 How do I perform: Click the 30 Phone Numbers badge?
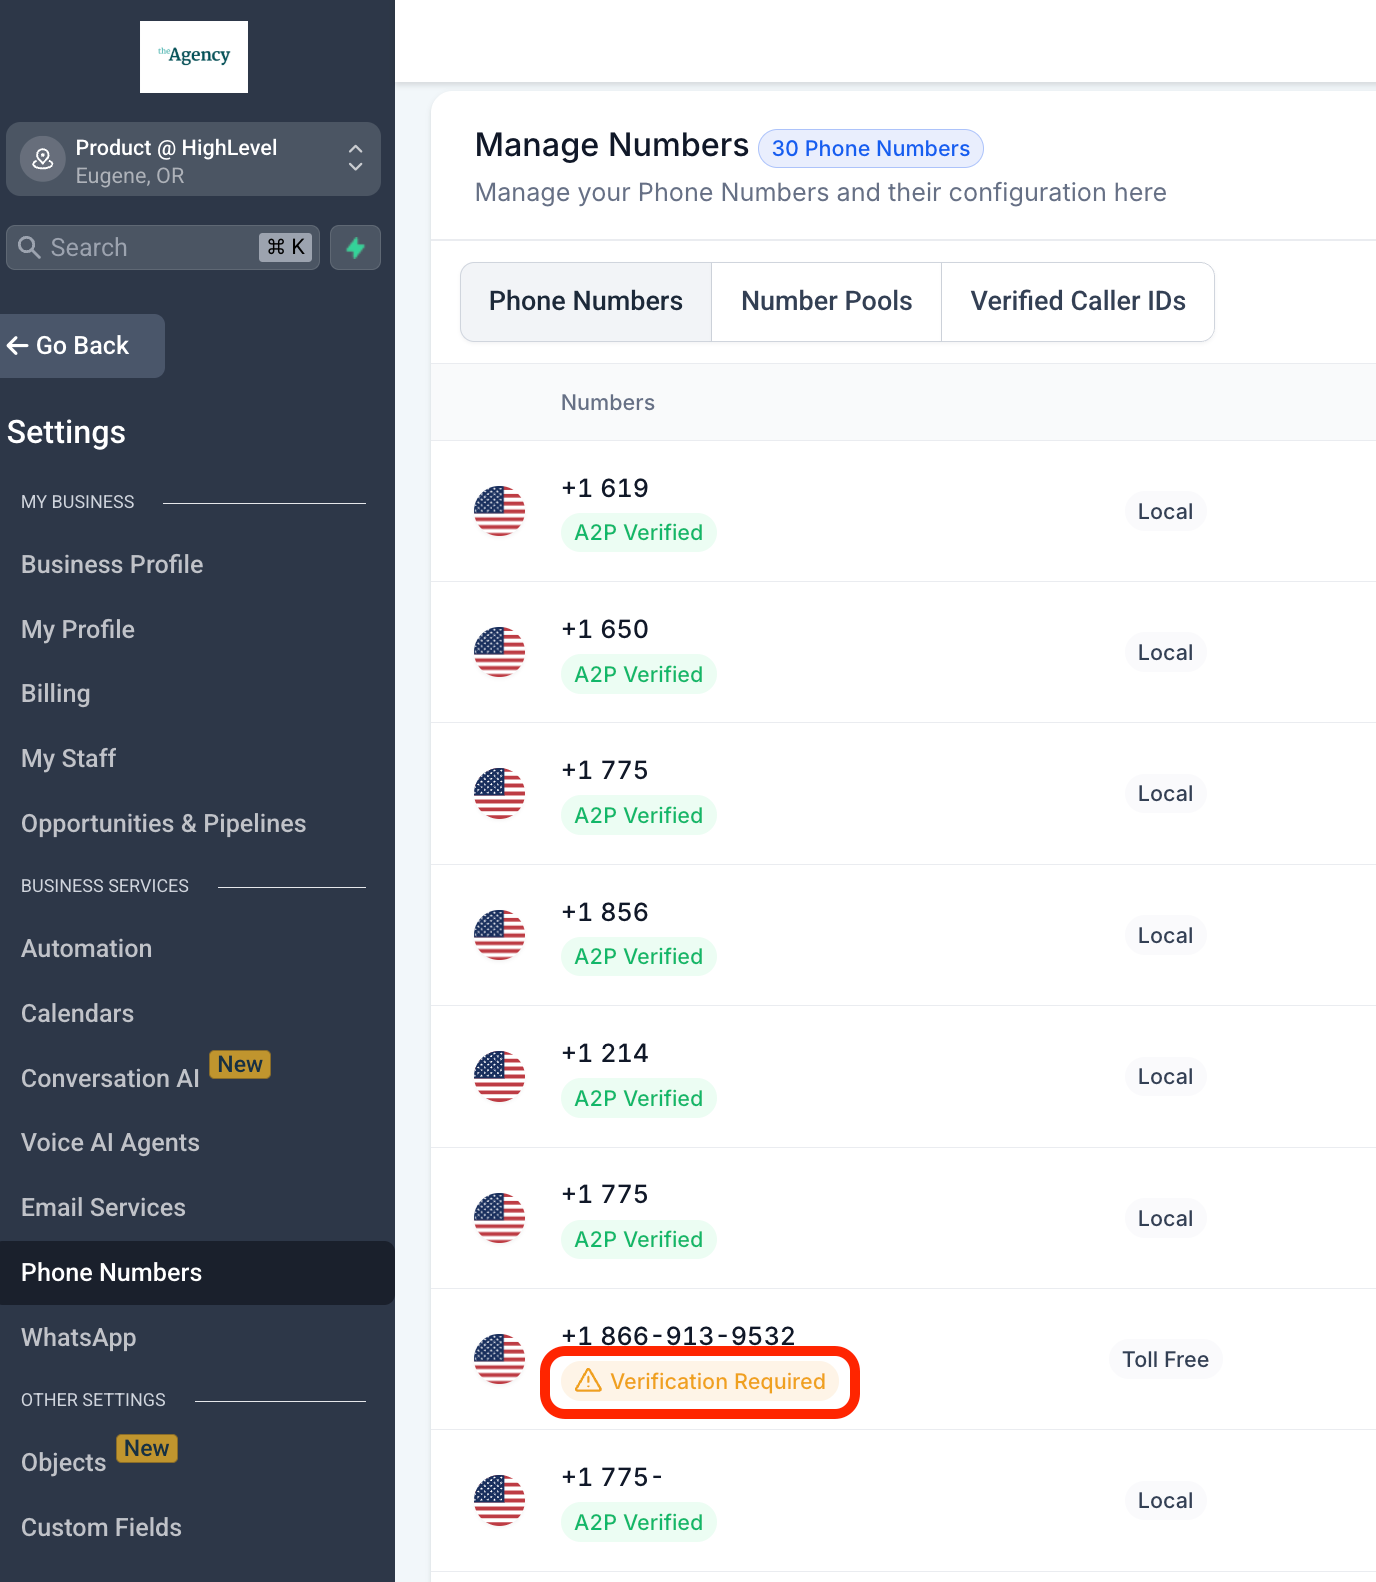[x=870, y=149]
